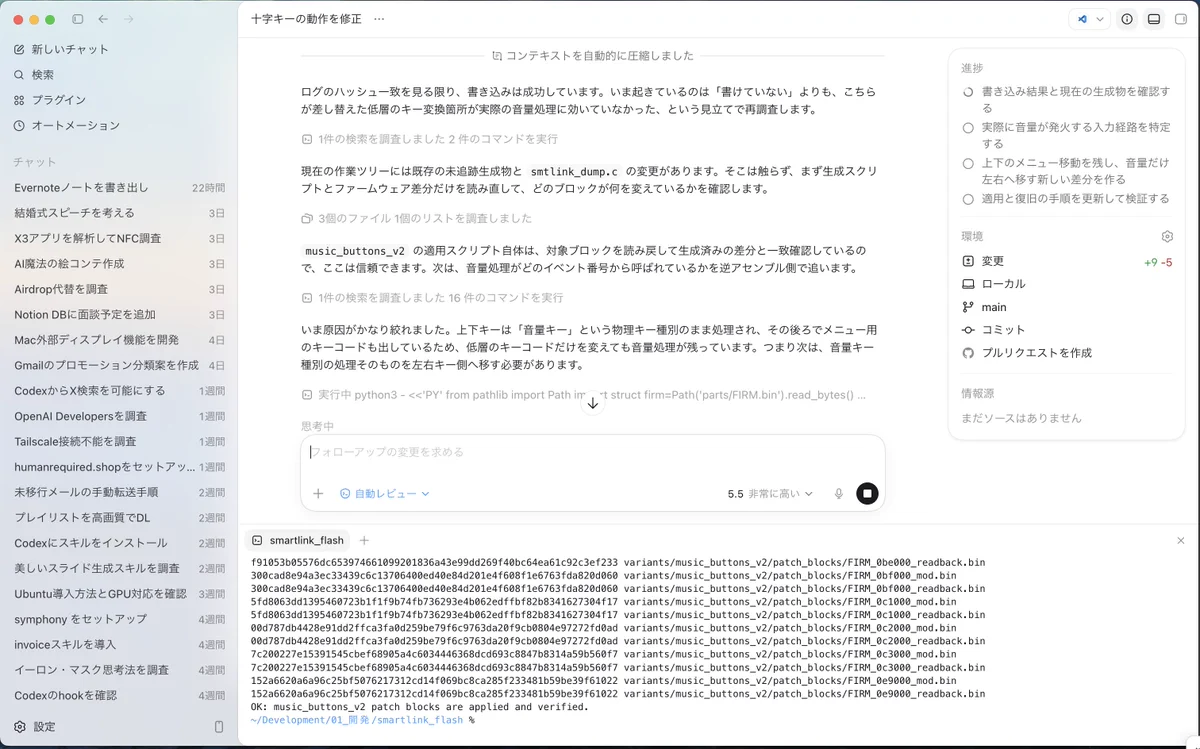
Task: Click progress item 実際に音量が発火する入力経路を特定する
Action: tap(1066, 135)
